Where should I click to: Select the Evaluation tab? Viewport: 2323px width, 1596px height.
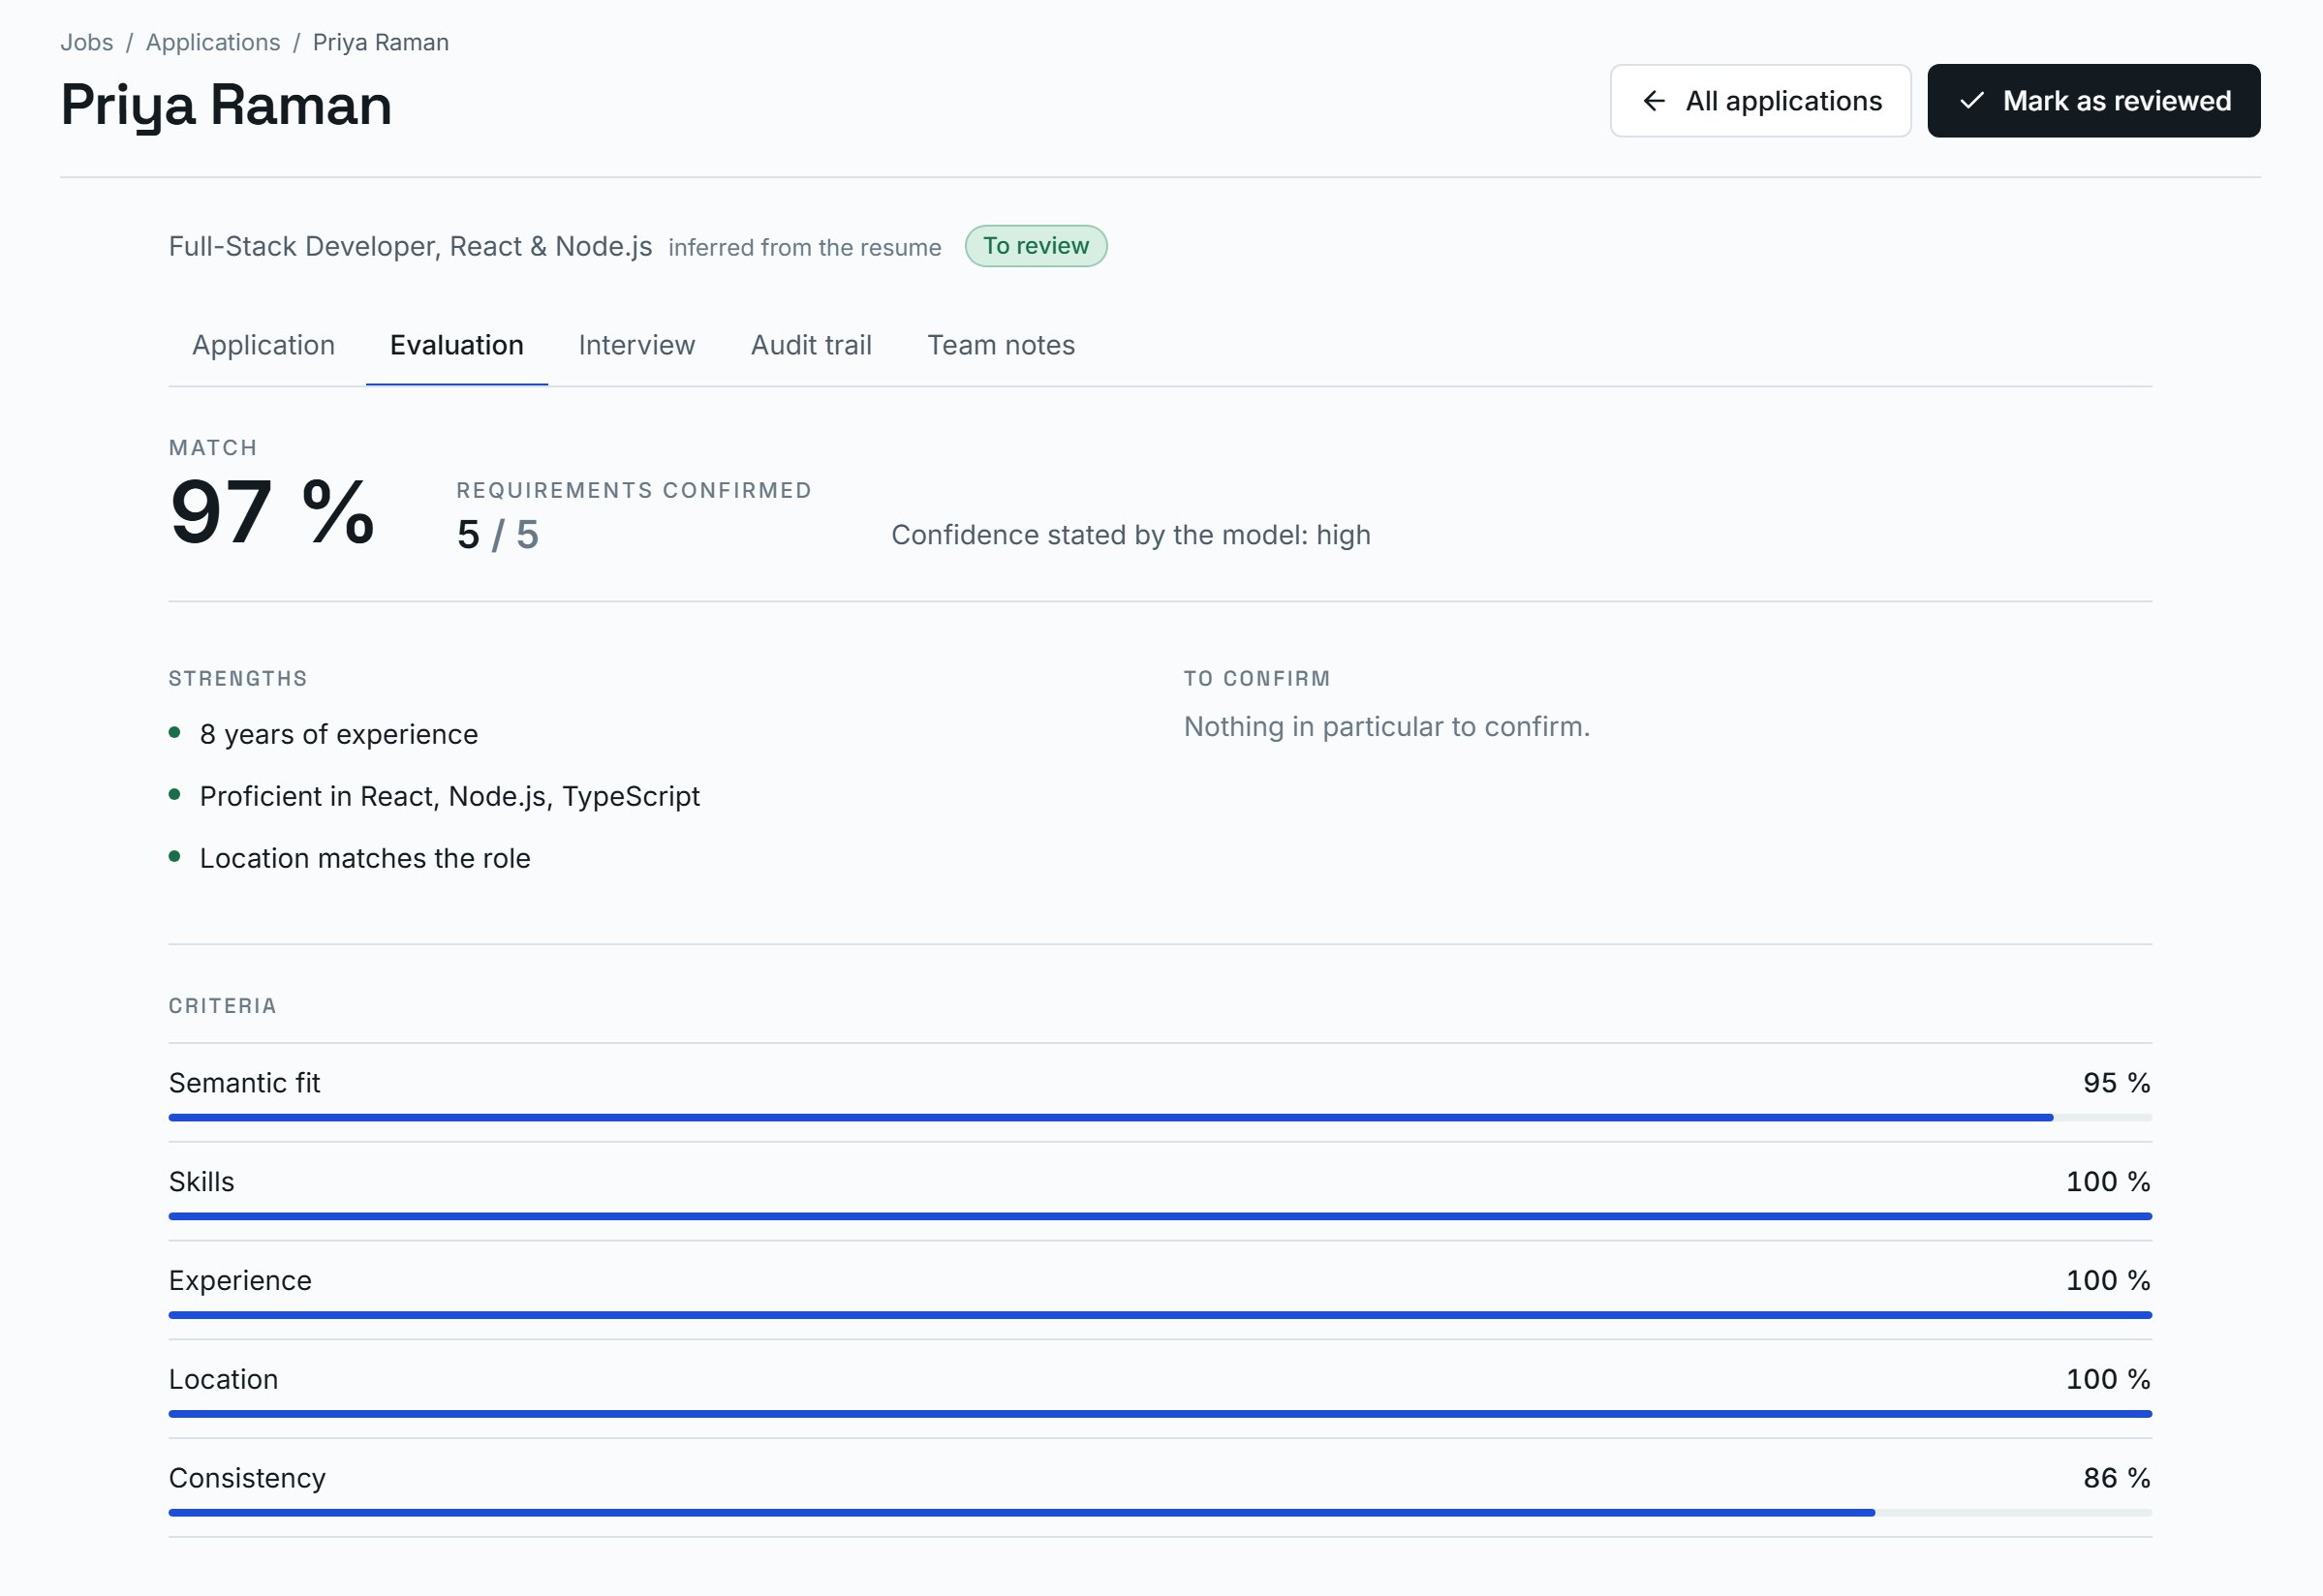pyautogui.click(x=457, y=345)
